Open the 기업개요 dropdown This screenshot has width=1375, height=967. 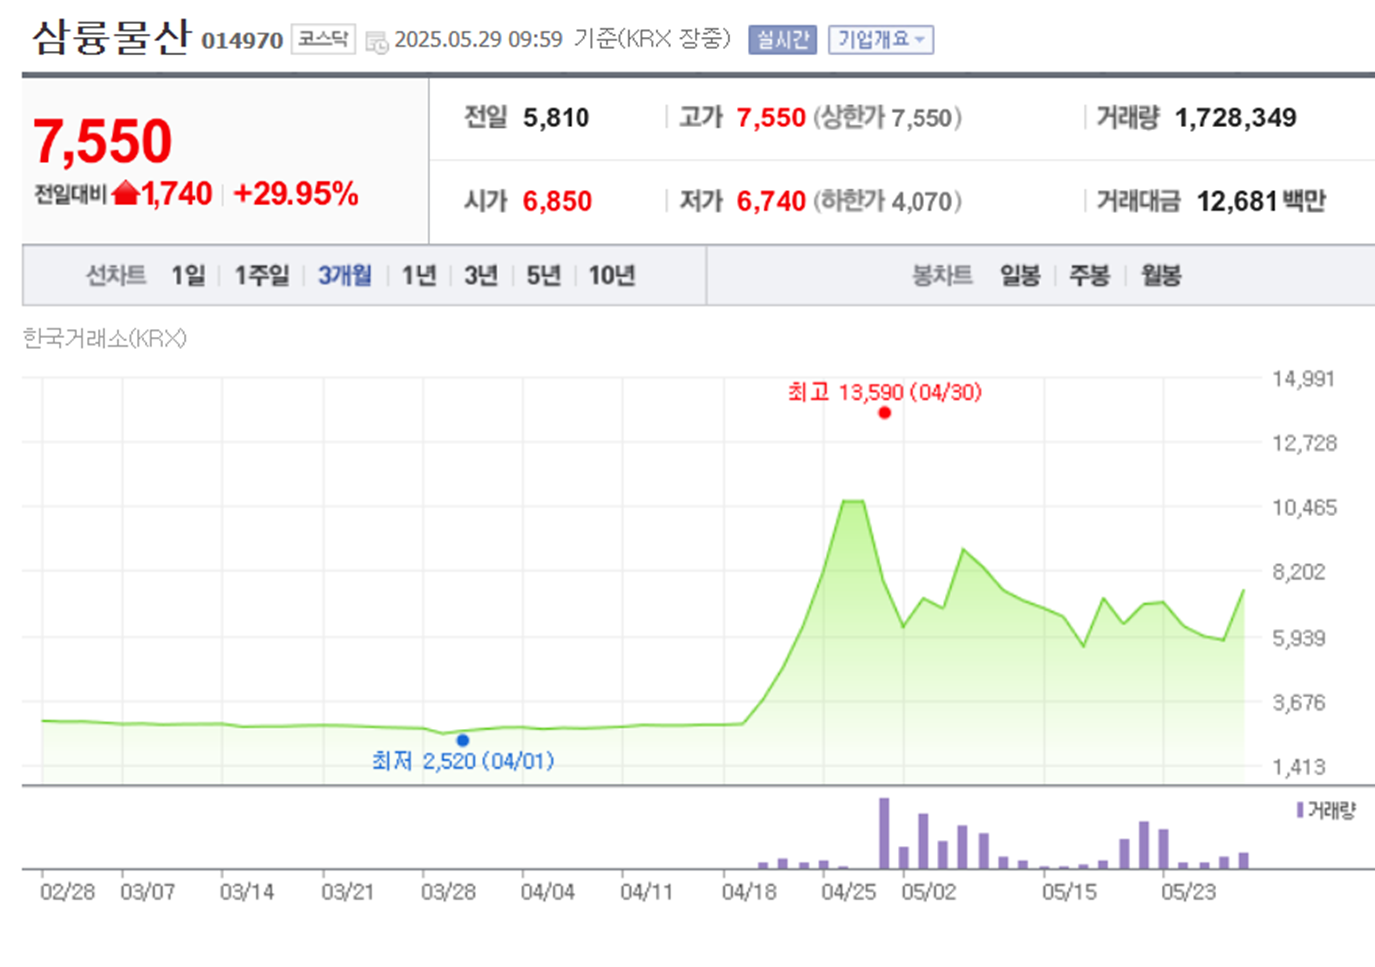(x=880, y=39)
